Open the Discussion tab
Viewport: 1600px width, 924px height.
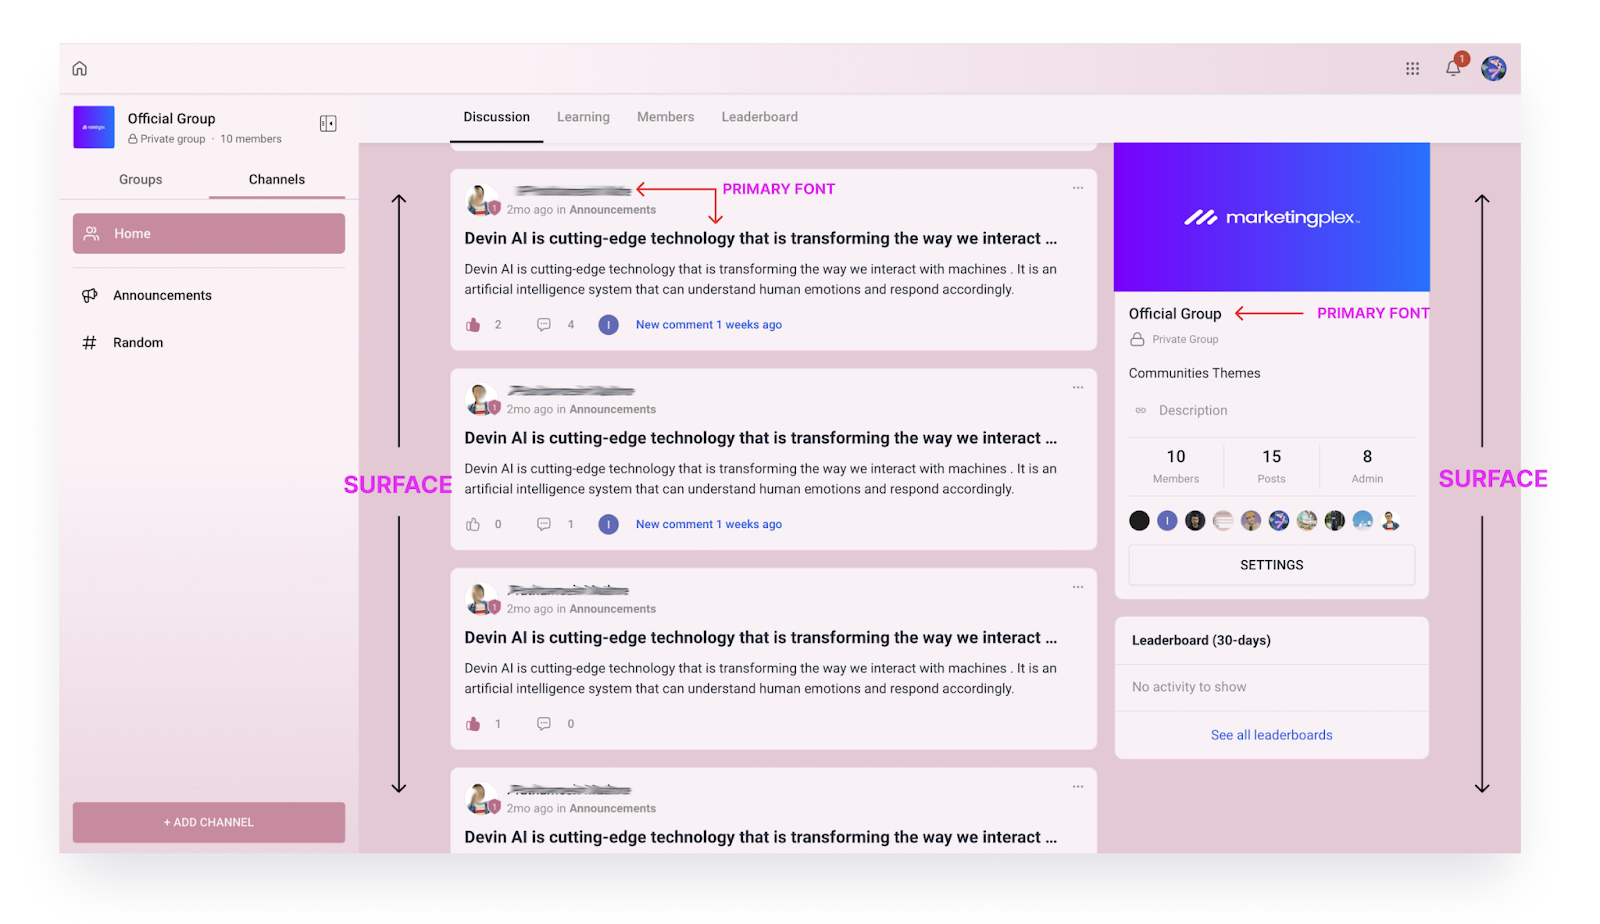pyautogui.click(x=497, y=117)
